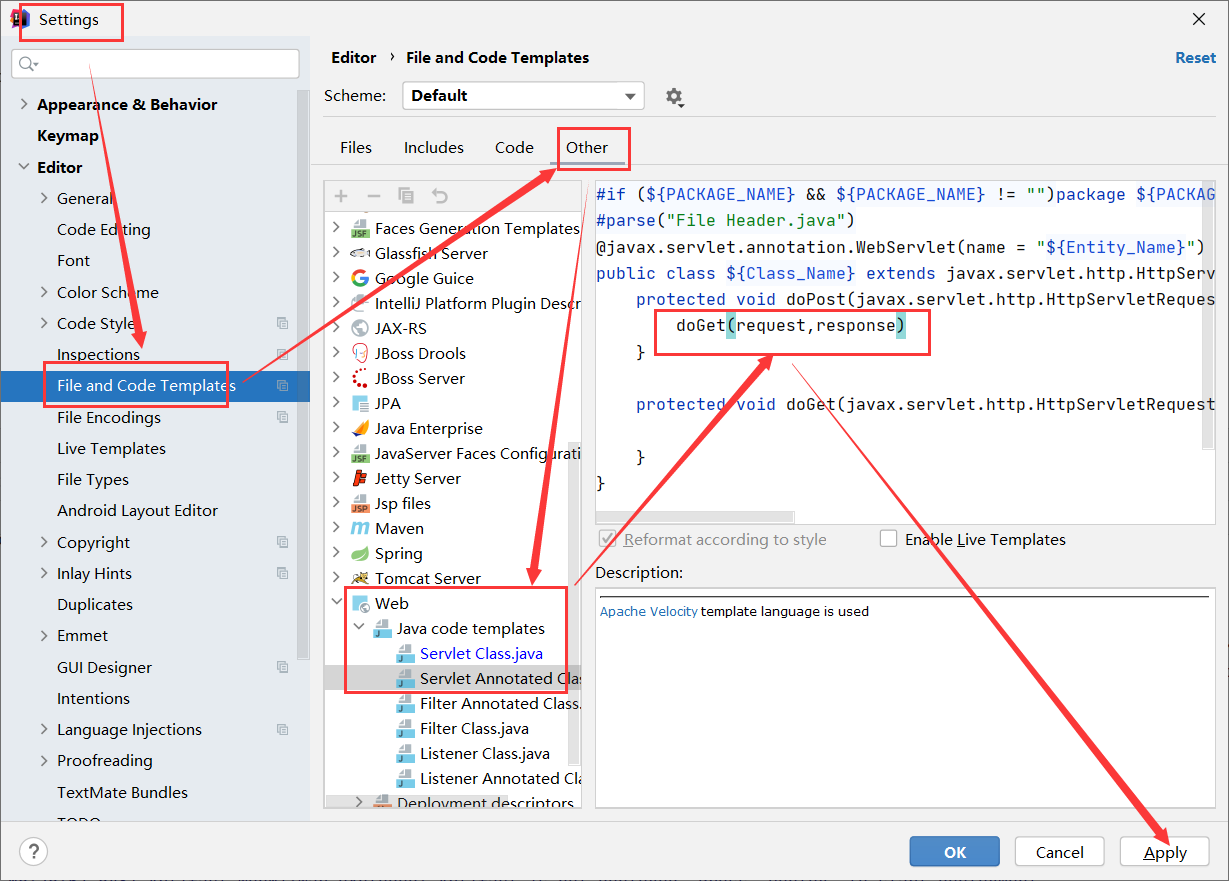Click Editor in the breadcrumb
This screenshot has width=1229, height=881.
(354, 58)
